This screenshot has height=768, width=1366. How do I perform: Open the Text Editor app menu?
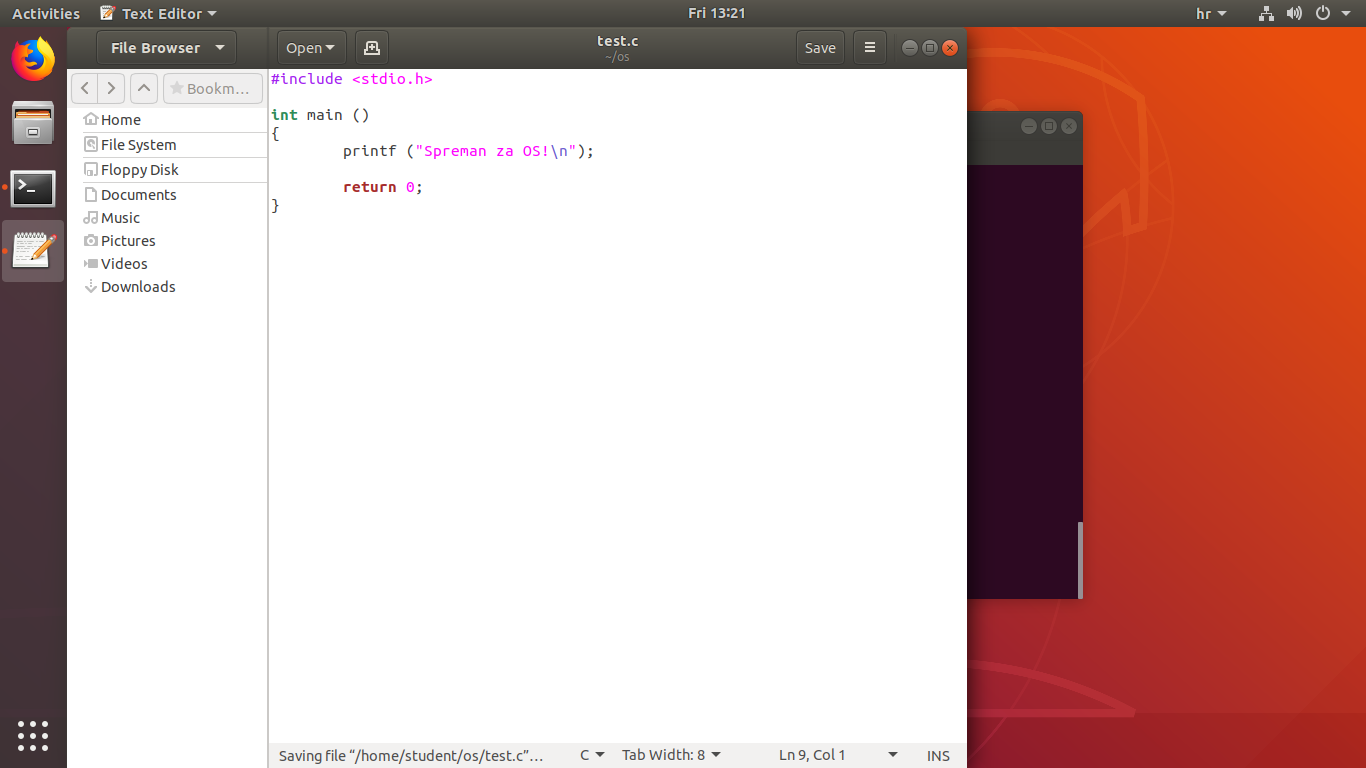(x=158, y=14)
